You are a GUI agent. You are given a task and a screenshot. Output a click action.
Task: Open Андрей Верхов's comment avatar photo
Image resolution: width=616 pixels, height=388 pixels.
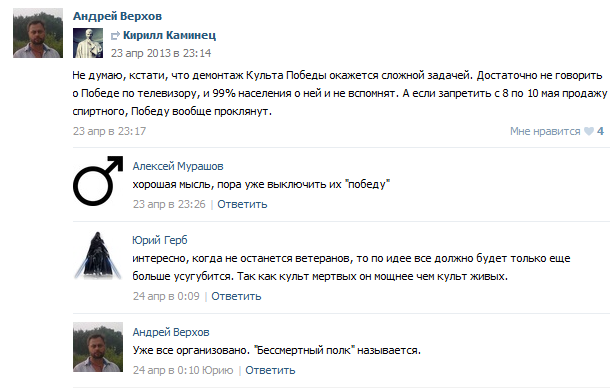coord(98,347)
